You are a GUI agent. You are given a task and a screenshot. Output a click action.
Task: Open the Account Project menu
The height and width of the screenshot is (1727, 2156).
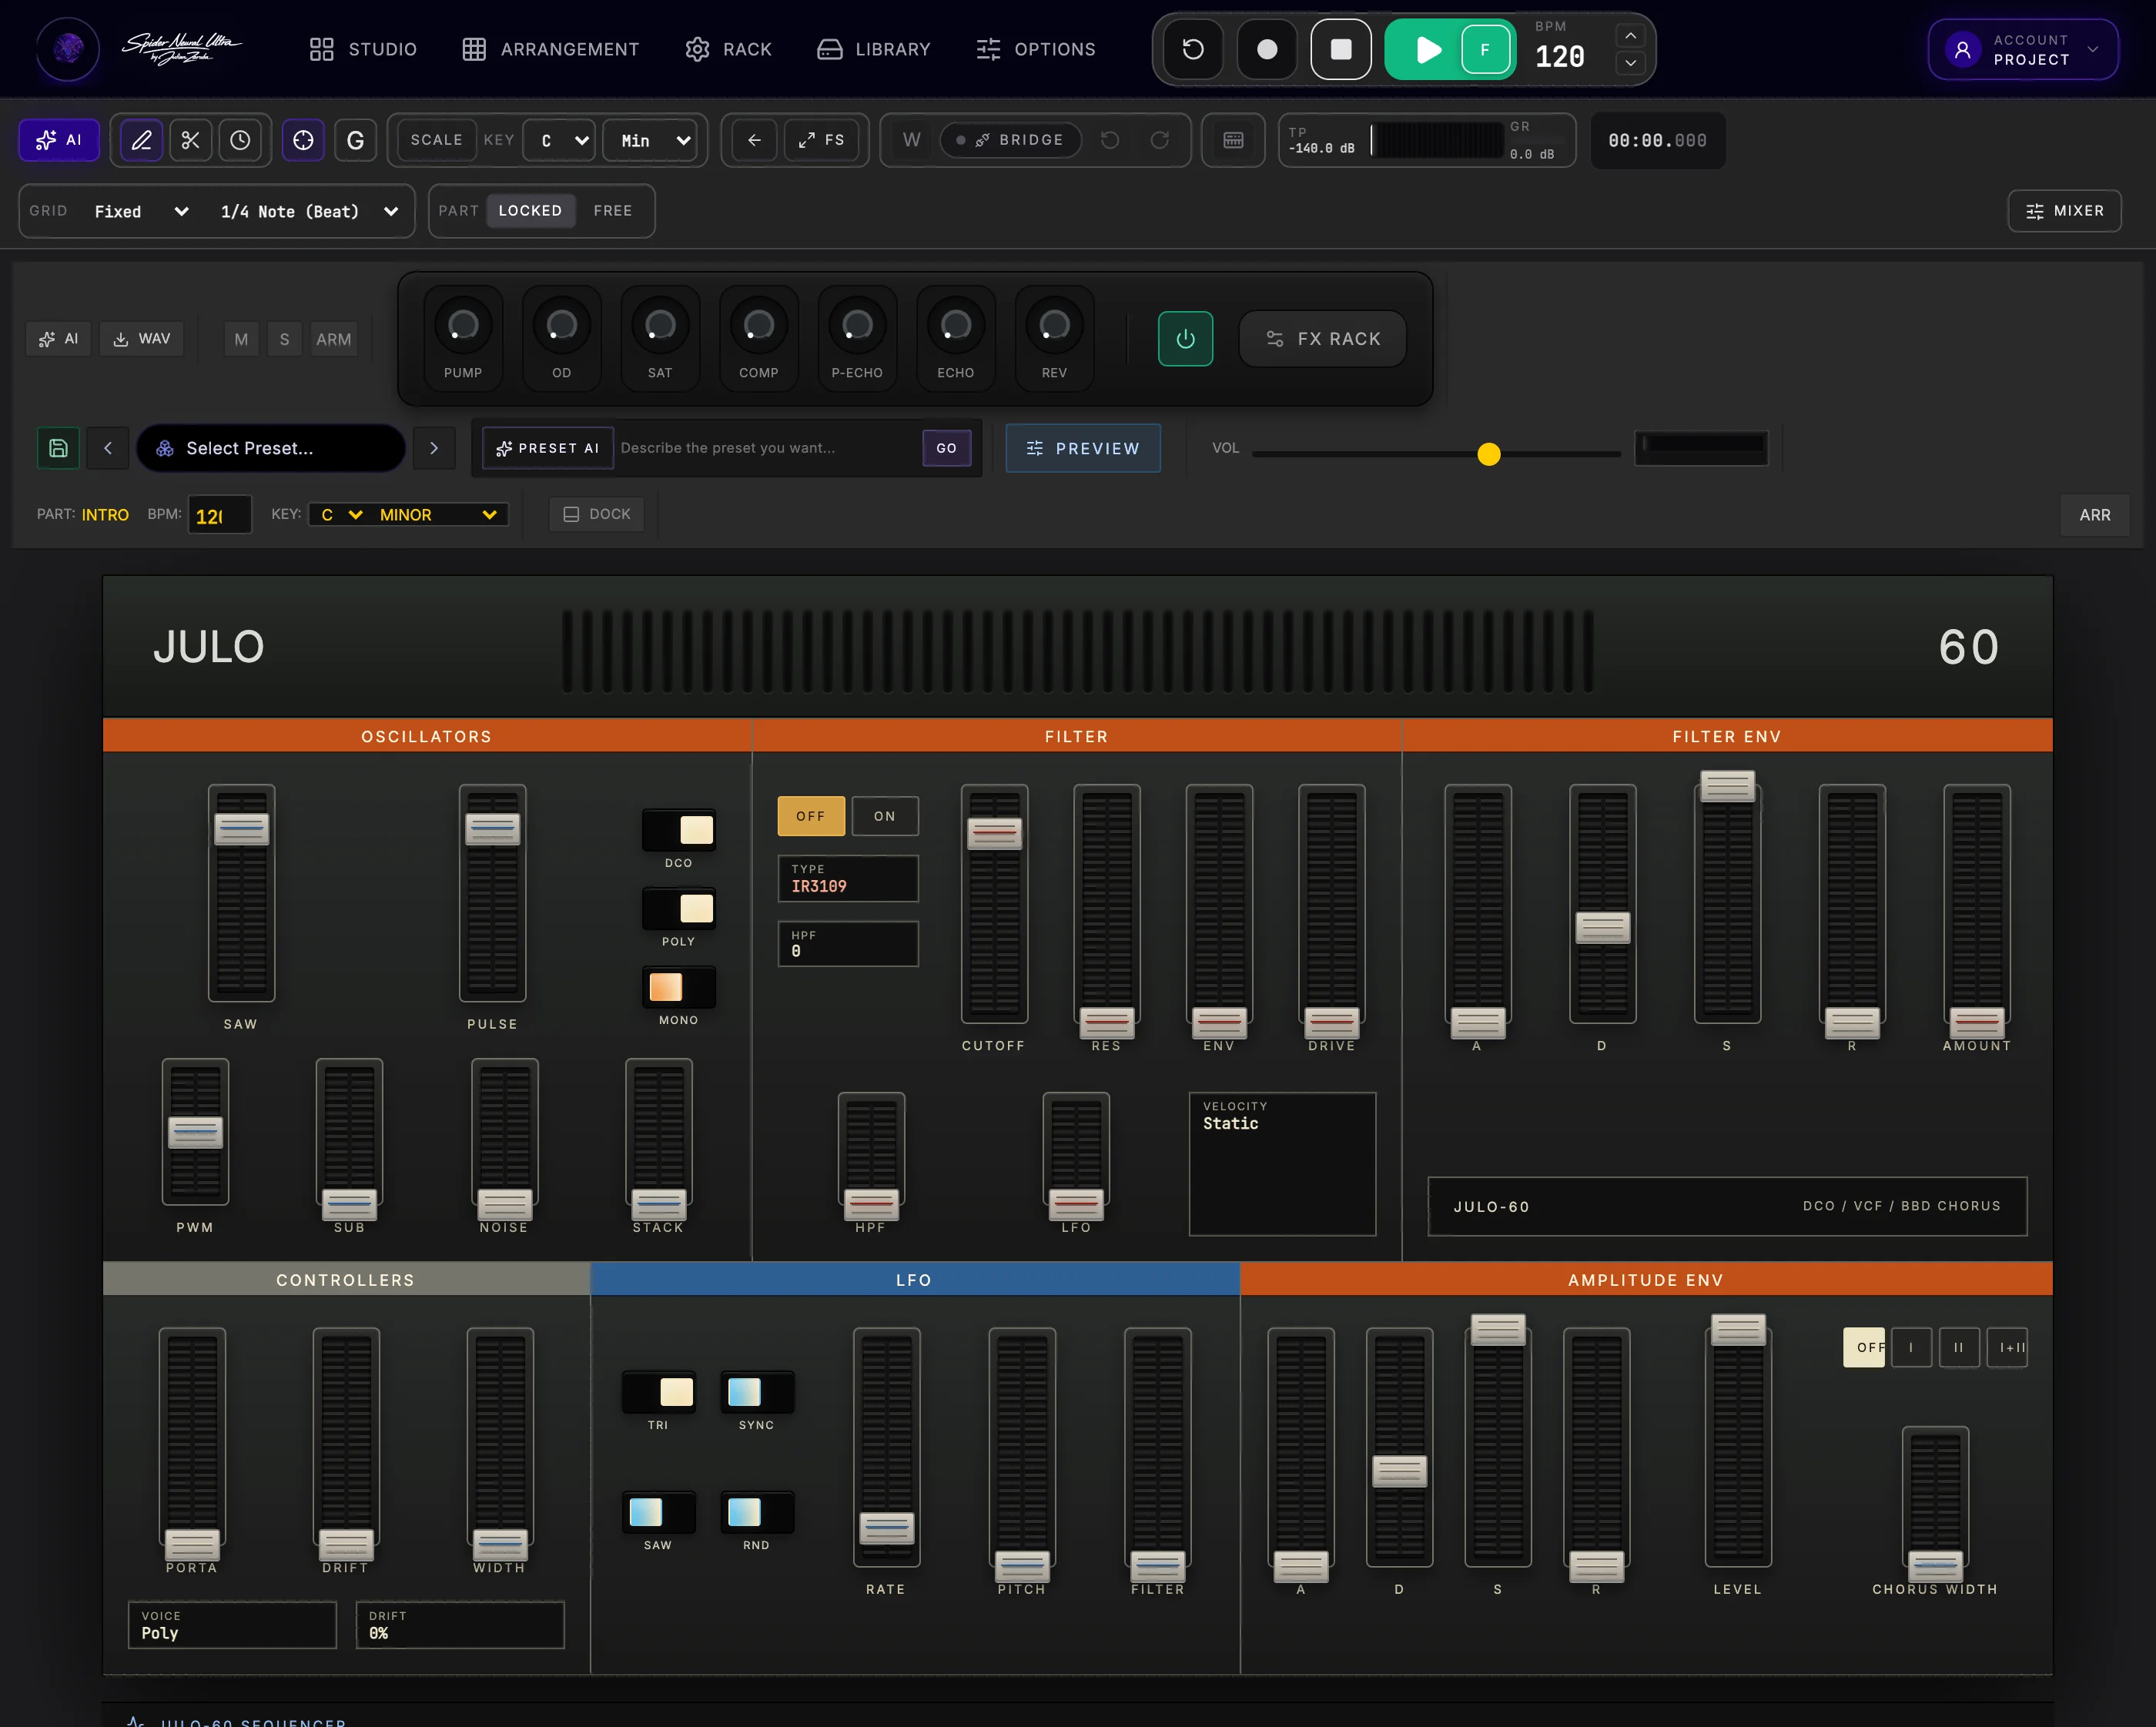(2023, 49)
